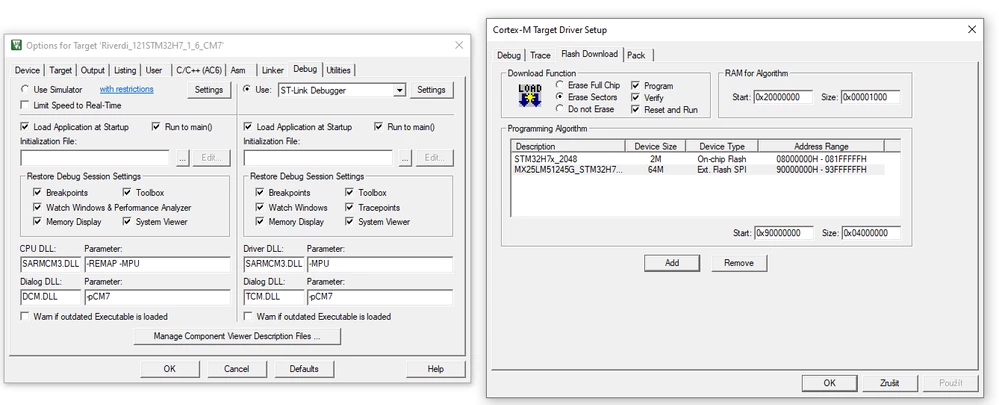The height and width of the screenshot is (405, 999).
Task: Open the ST-Link Debugger dropdown
Action: [399, 90]
